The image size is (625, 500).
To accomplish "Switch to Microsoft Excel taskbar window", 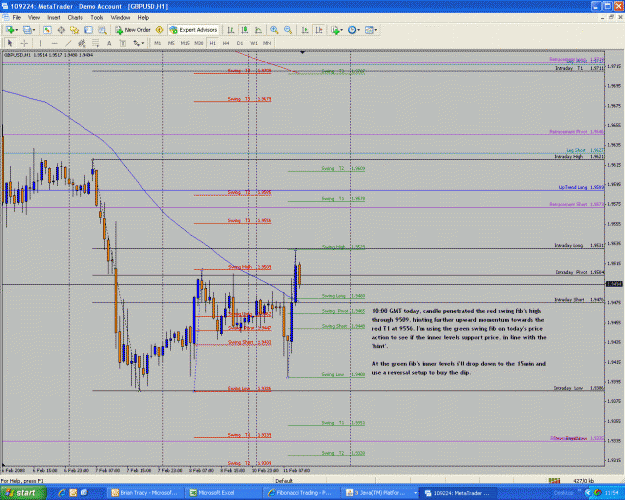I will coord(224,493).
